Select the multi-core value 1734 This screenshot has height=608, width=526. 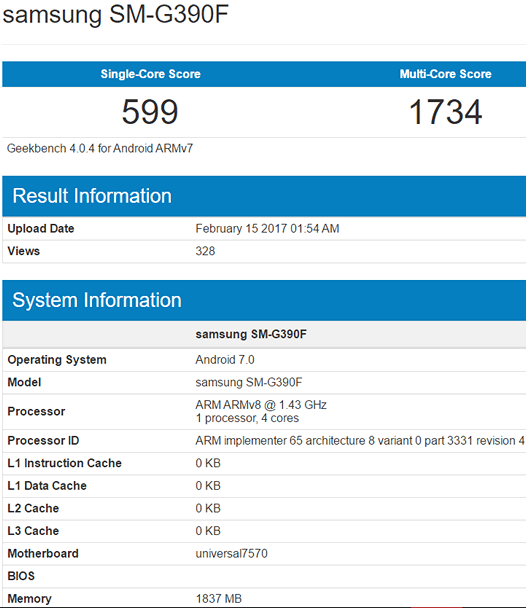[446, 112]
